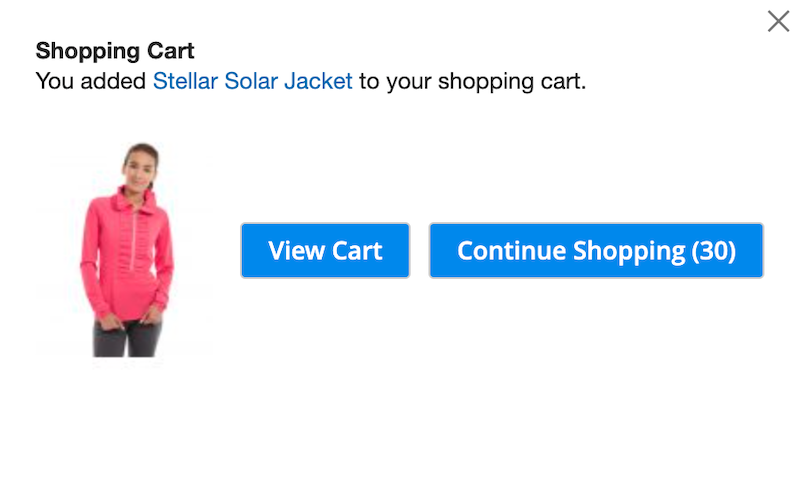The height and width of the screenshot is (494, 800).
Task: Click the View Cart button
Action: (325, 250)
